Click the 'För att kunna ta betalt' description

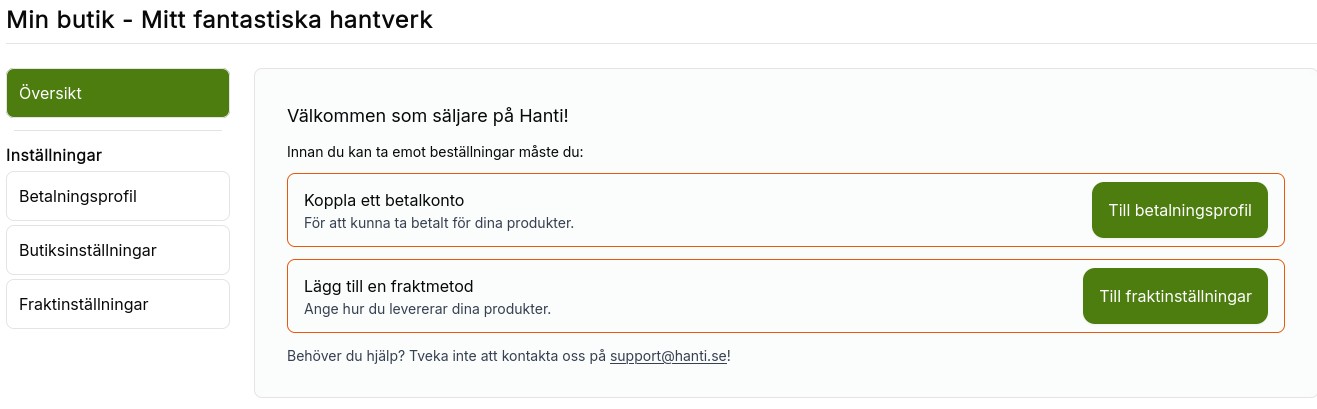pos(438,222)
